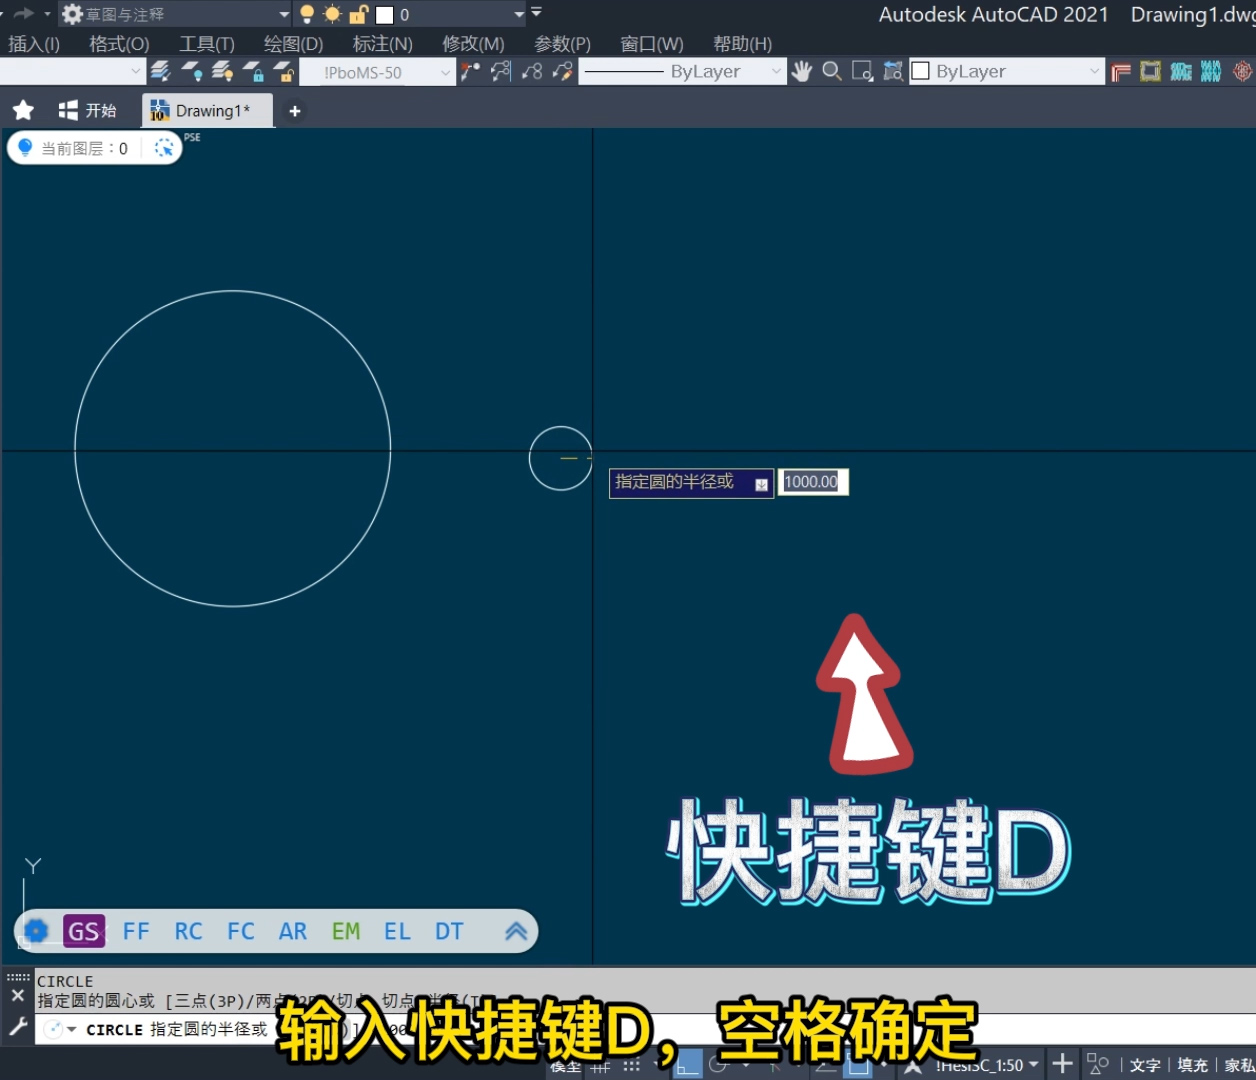Click the layer stack with bulb icon
This screenshot has width=1256, height=1080.
[222, 71]
